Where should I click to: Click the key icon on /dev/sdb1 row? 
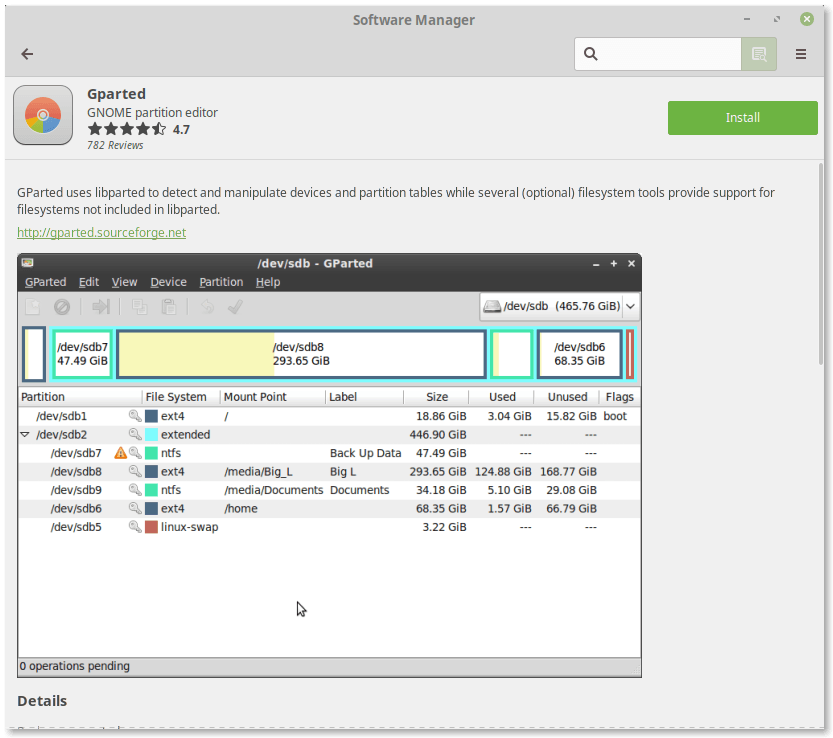[135, 416]
